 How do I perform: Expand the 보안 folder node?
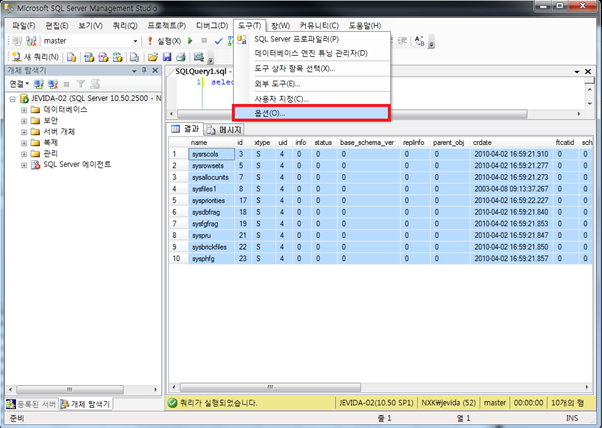24,121
